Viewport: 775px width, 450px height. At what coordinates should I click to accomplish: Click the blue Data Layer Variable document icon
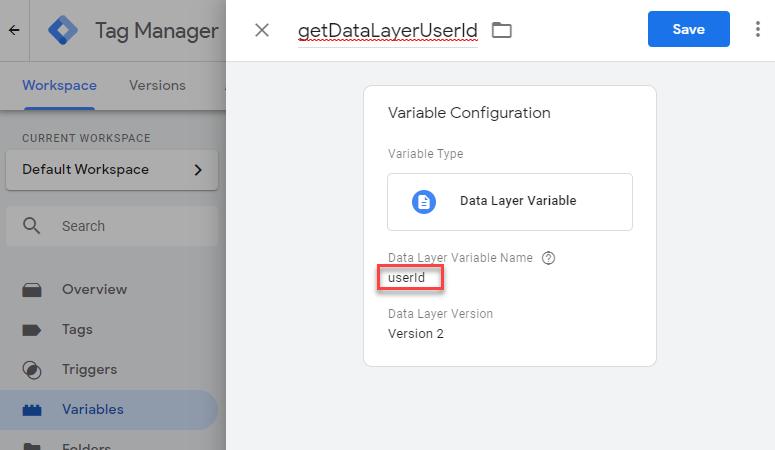coord(424,202)
